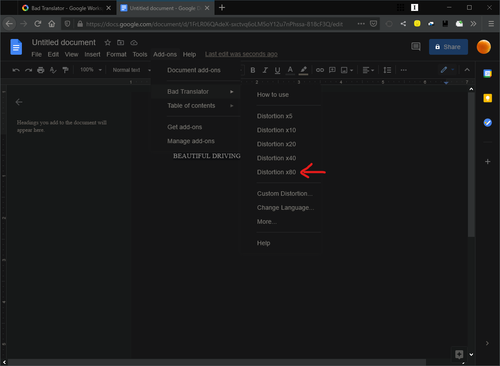Click the Add-ons menu
This screenshot has width=500, height=366.
[165, 54]
